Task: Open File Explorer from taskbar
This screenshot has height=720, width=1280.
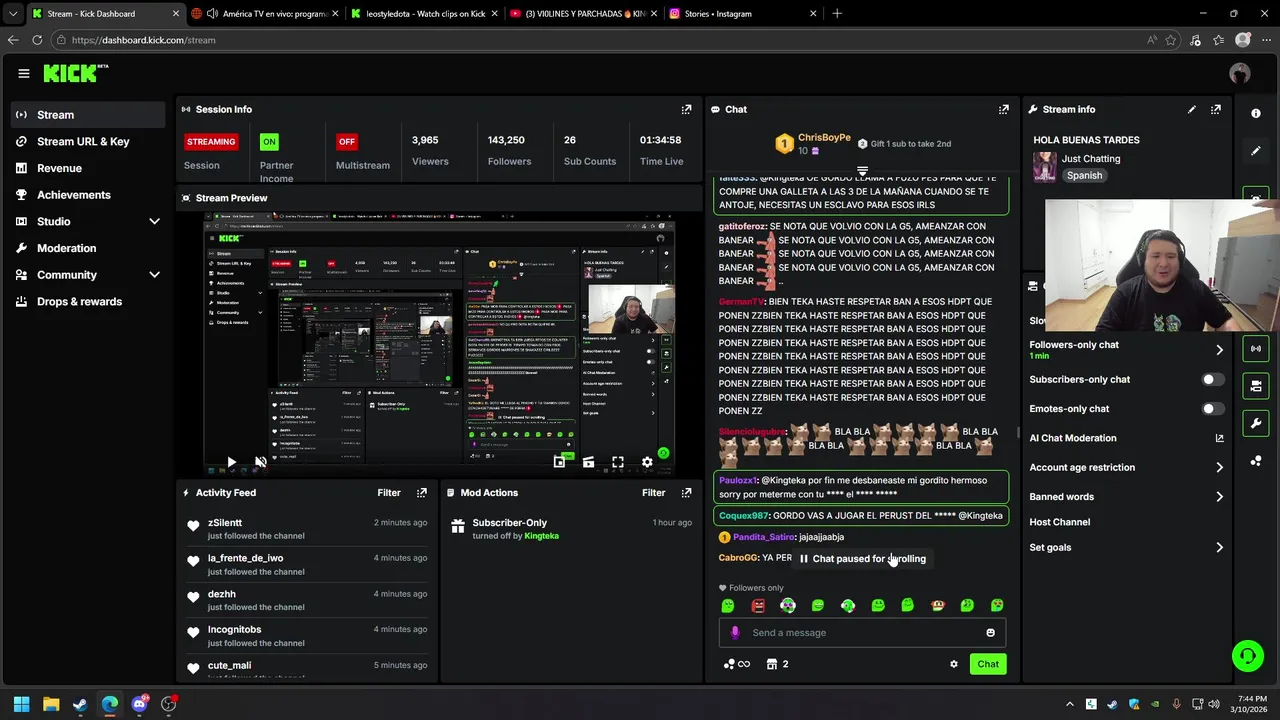Action: [x=51, y=704]
